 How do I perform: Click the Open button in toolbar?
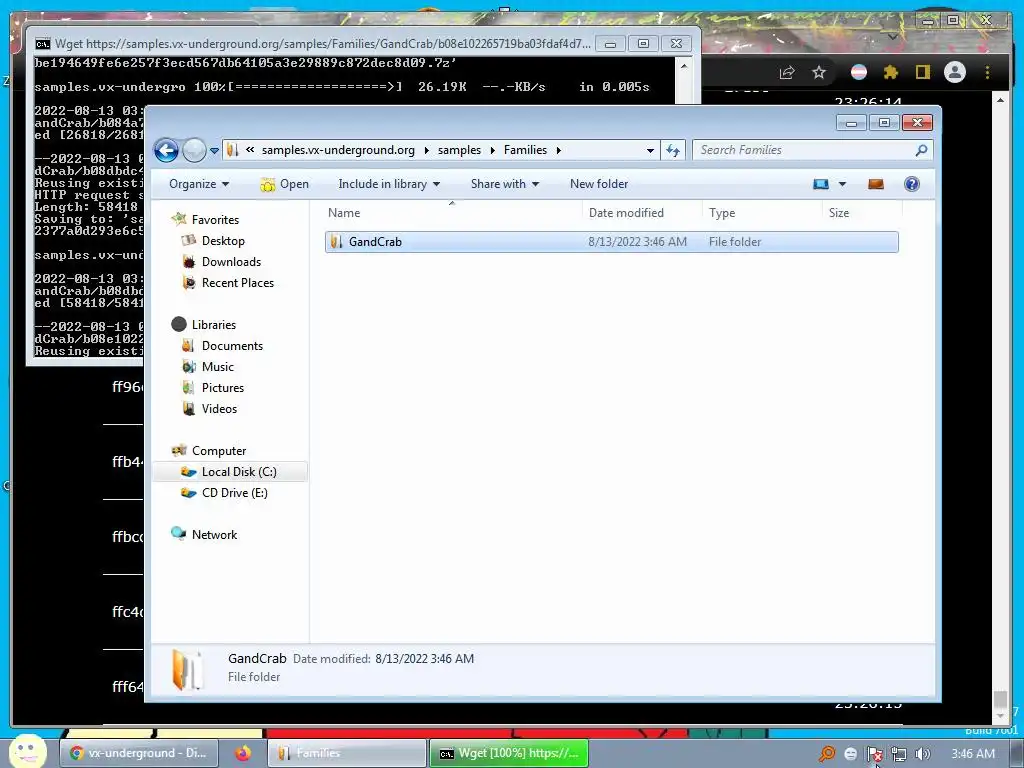(x=285, y=184)
